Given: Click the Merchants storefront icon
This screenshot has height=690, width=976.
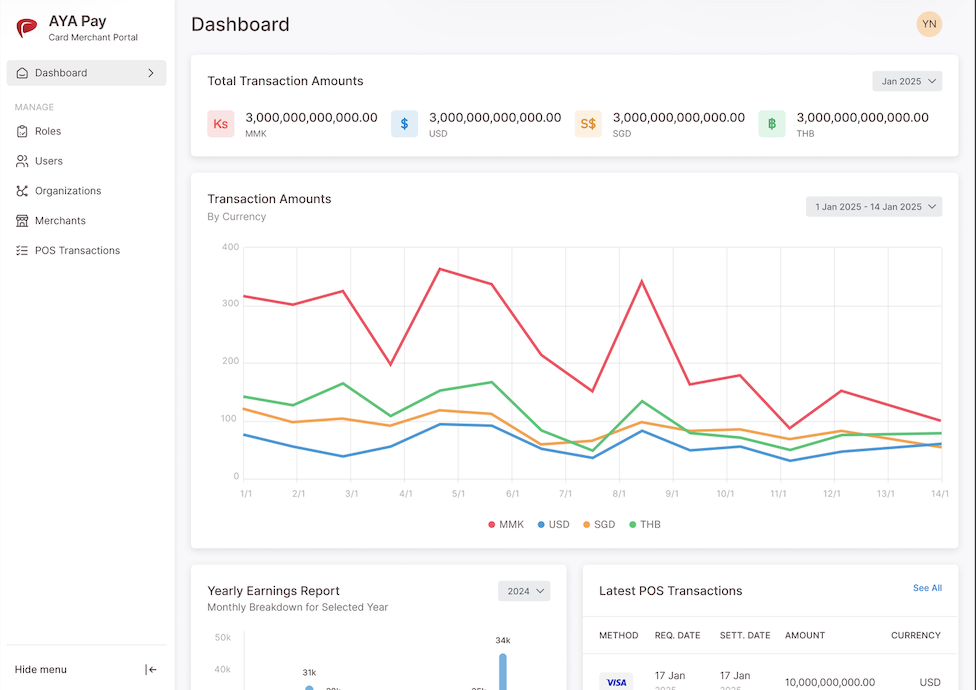Looking at the screenshot, I should click(22, 221).
